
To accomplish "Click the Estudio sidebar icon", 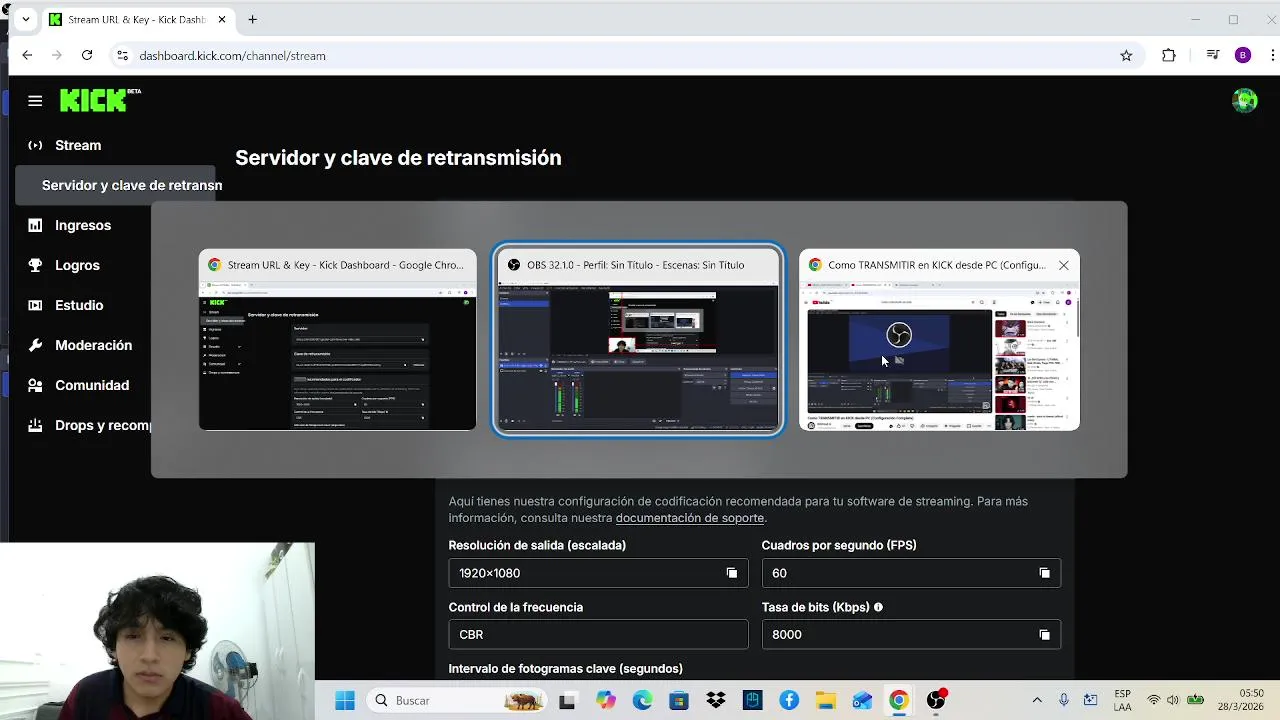I will tap(35, 305).
